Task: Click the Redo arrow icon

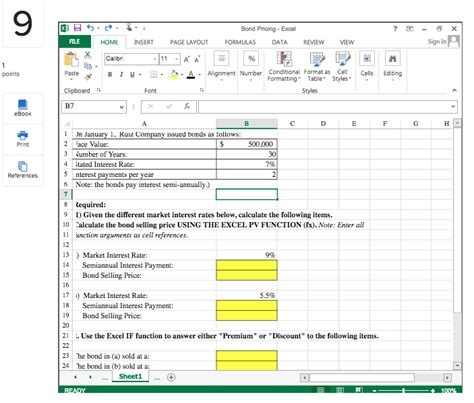Action: click(x=108, y=28)
